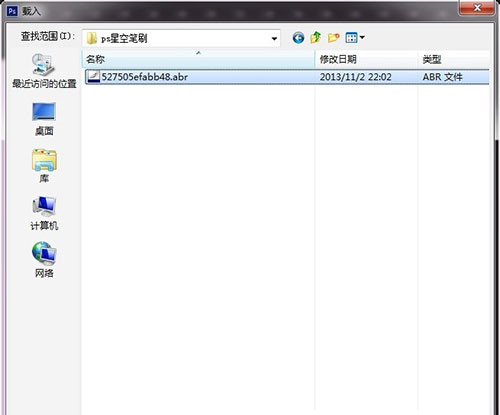Open 库 libraries shortcut in sidebar
The width and height of the screenshot is (500, 415).
(44, 166)
